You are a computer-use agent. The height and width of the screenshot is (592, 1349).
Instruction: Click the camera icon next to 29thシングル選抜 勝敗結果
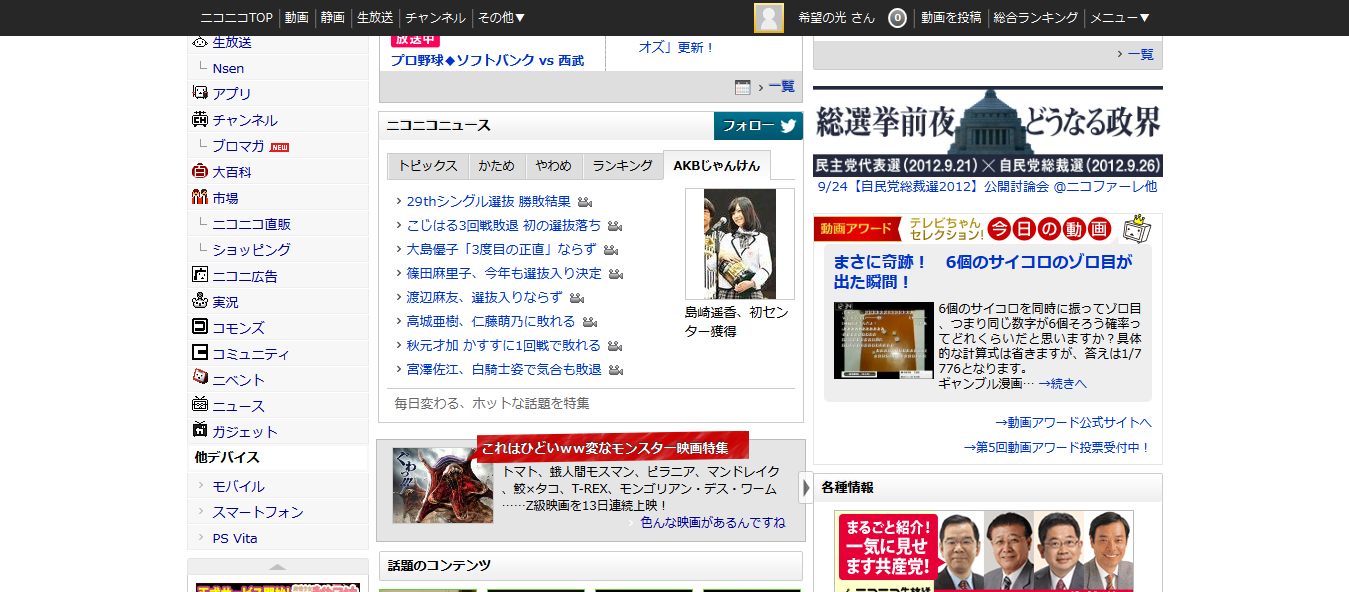pyautogui.click(x=585, y=202)
